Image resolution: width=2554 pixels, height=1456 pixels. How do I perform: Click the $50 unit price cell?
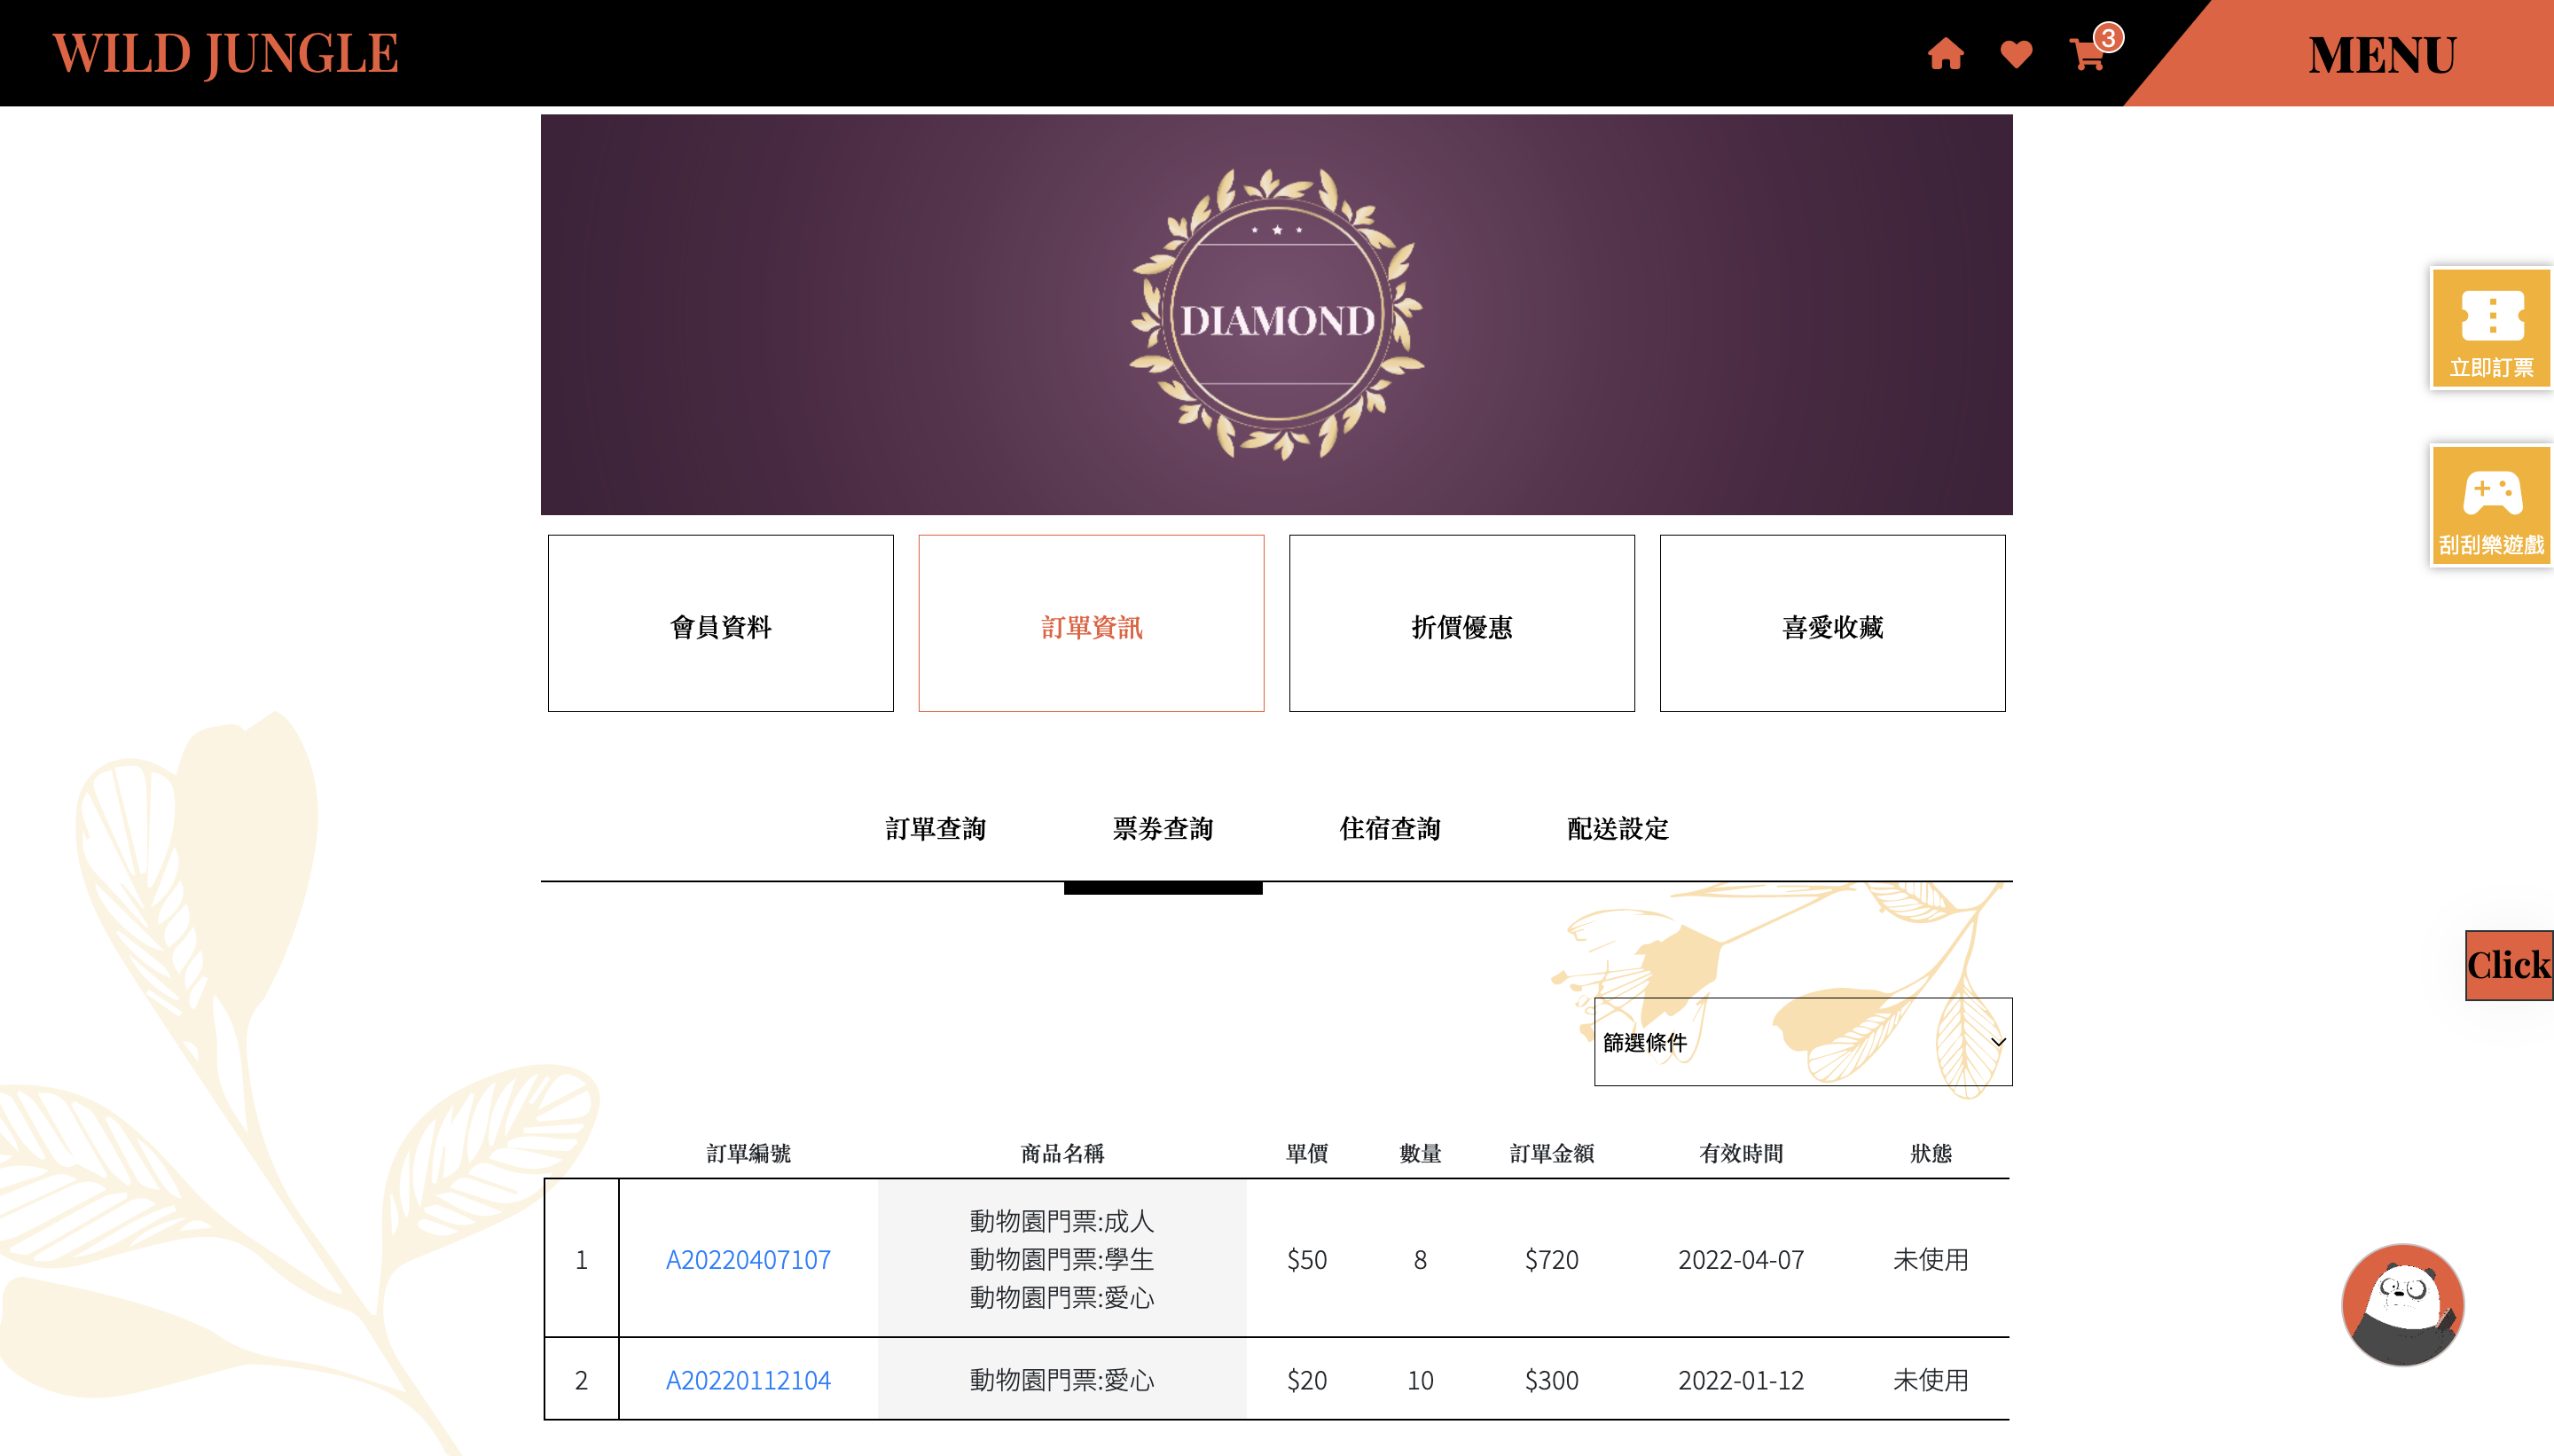pos(1306,1260)
